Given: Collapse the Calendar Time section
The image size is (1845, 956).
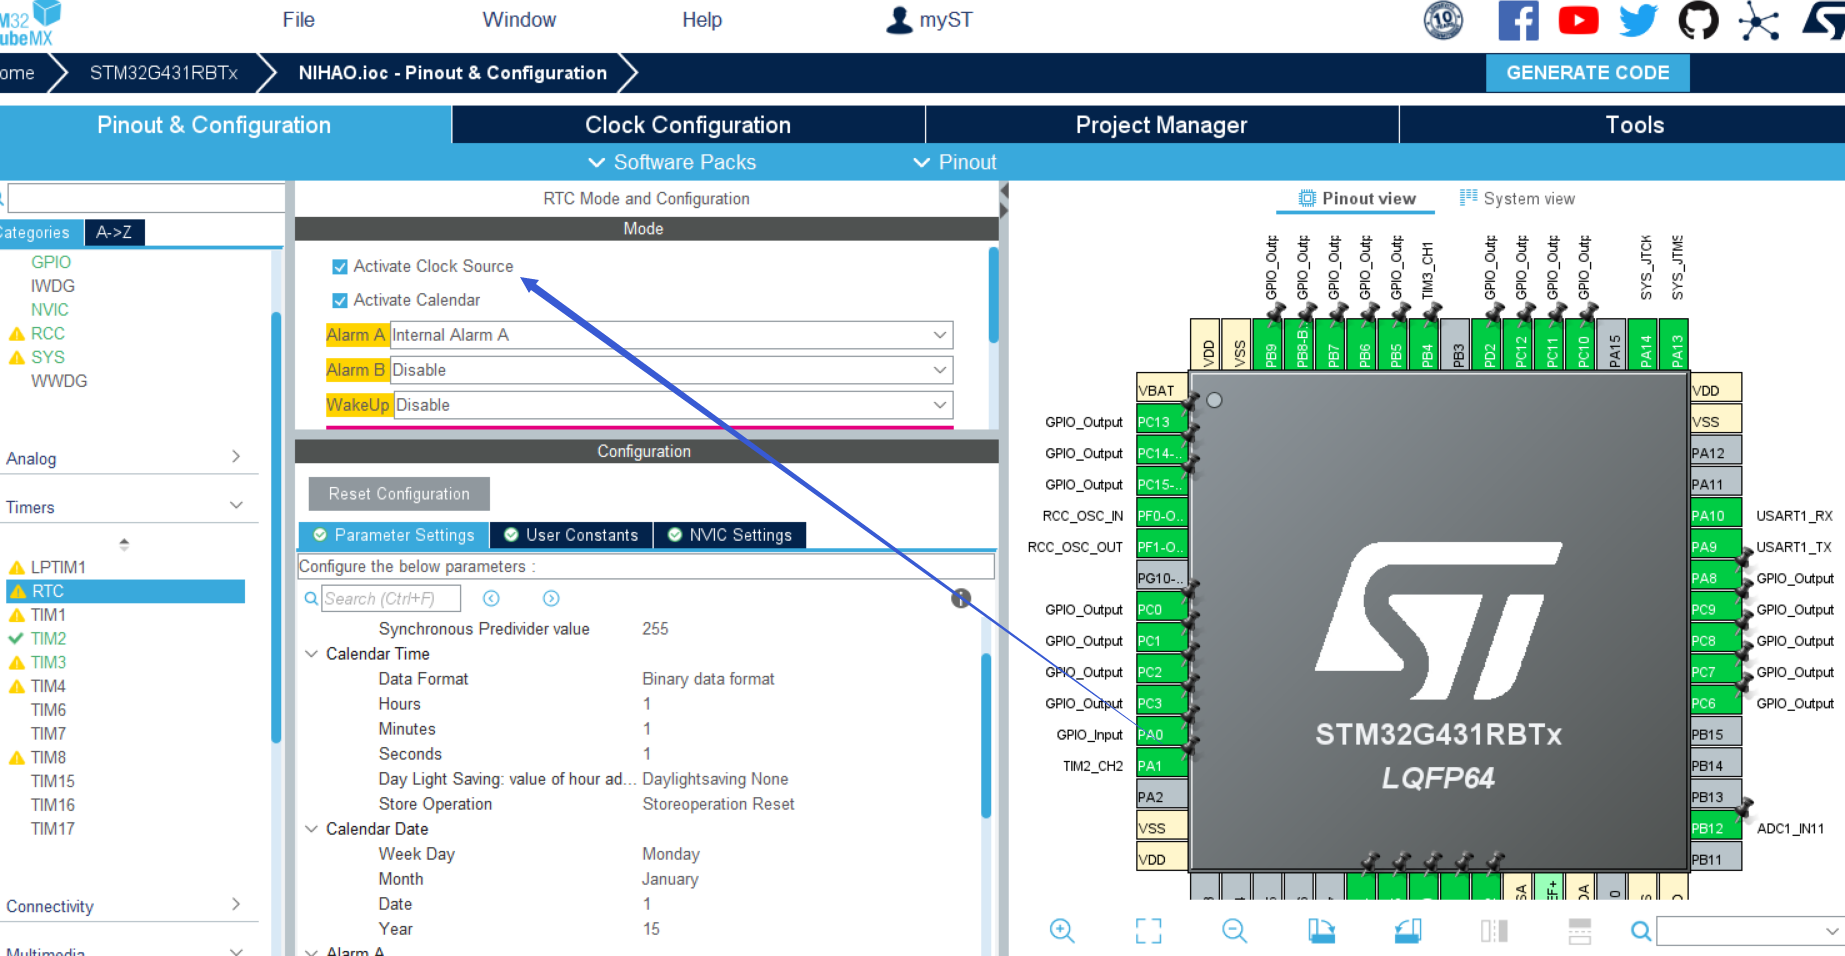Looking at the screenshot, I should pos(312,654).
